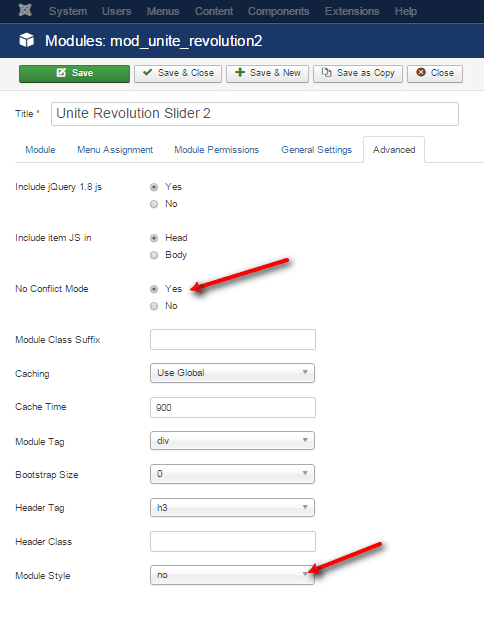The width and height of the screenshot is (484, 620).
Task: Open the Components menu
Action: tap(278, 11)
